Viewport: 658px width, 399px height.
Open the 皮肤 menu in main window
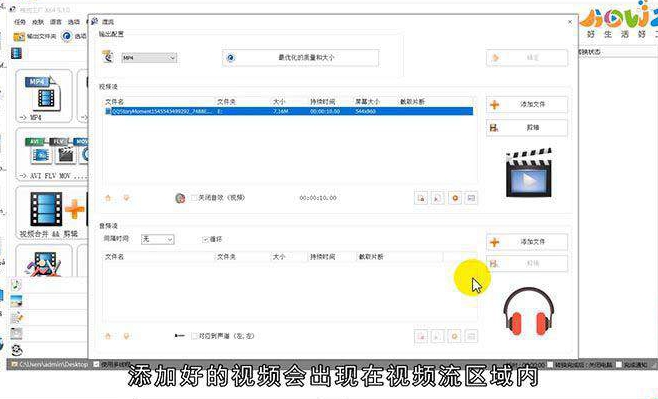38,22
